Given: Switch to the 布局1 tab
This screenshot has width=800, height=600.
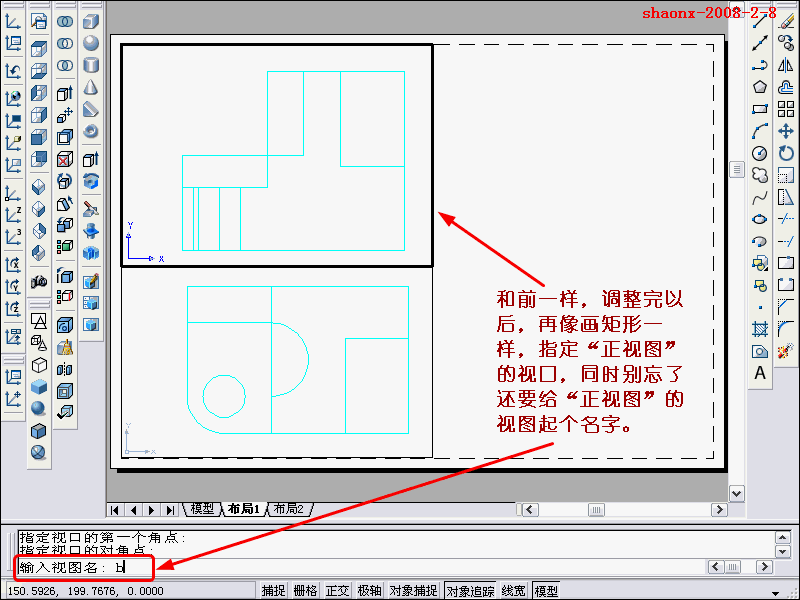Looking at the screenshot, I should pos(243,509).
